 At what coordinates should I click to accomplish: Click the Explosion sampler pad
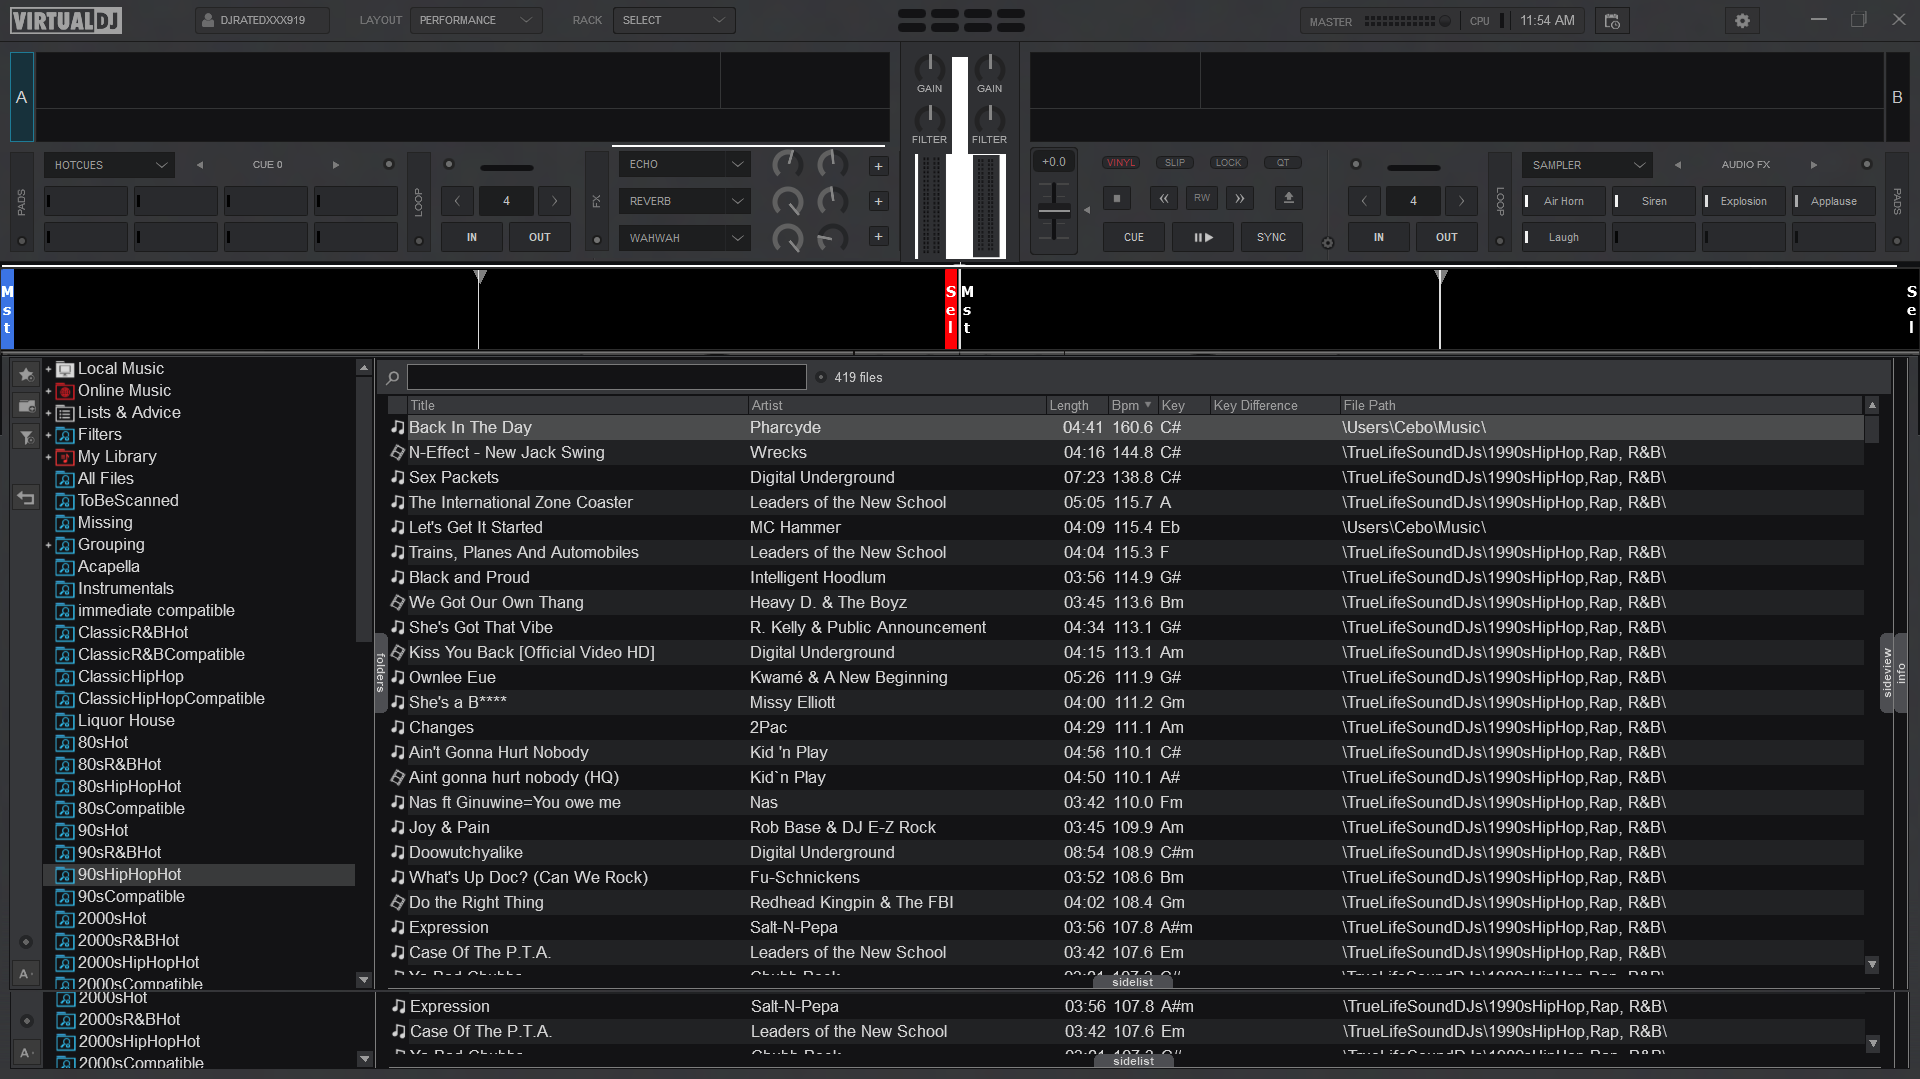pos(1744,201)
